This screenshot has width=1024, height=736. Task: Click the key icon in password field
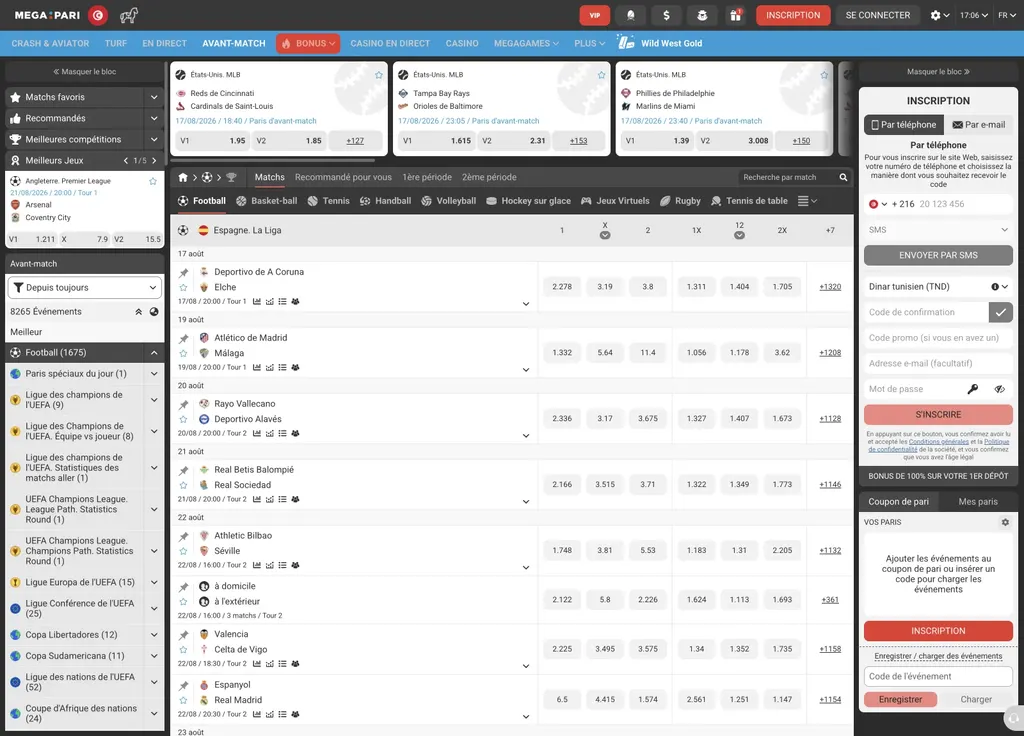click(x=972, y=389)
